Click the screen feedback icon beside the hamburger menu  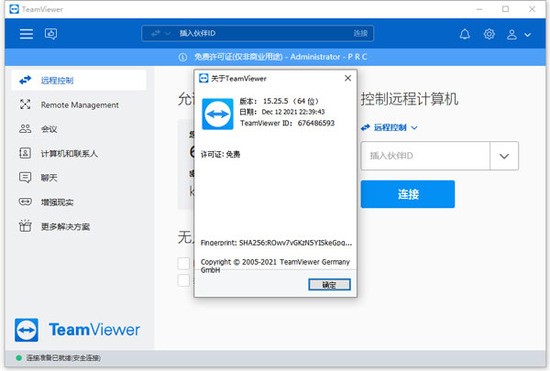pyautogui.click(x=51, y=34)
